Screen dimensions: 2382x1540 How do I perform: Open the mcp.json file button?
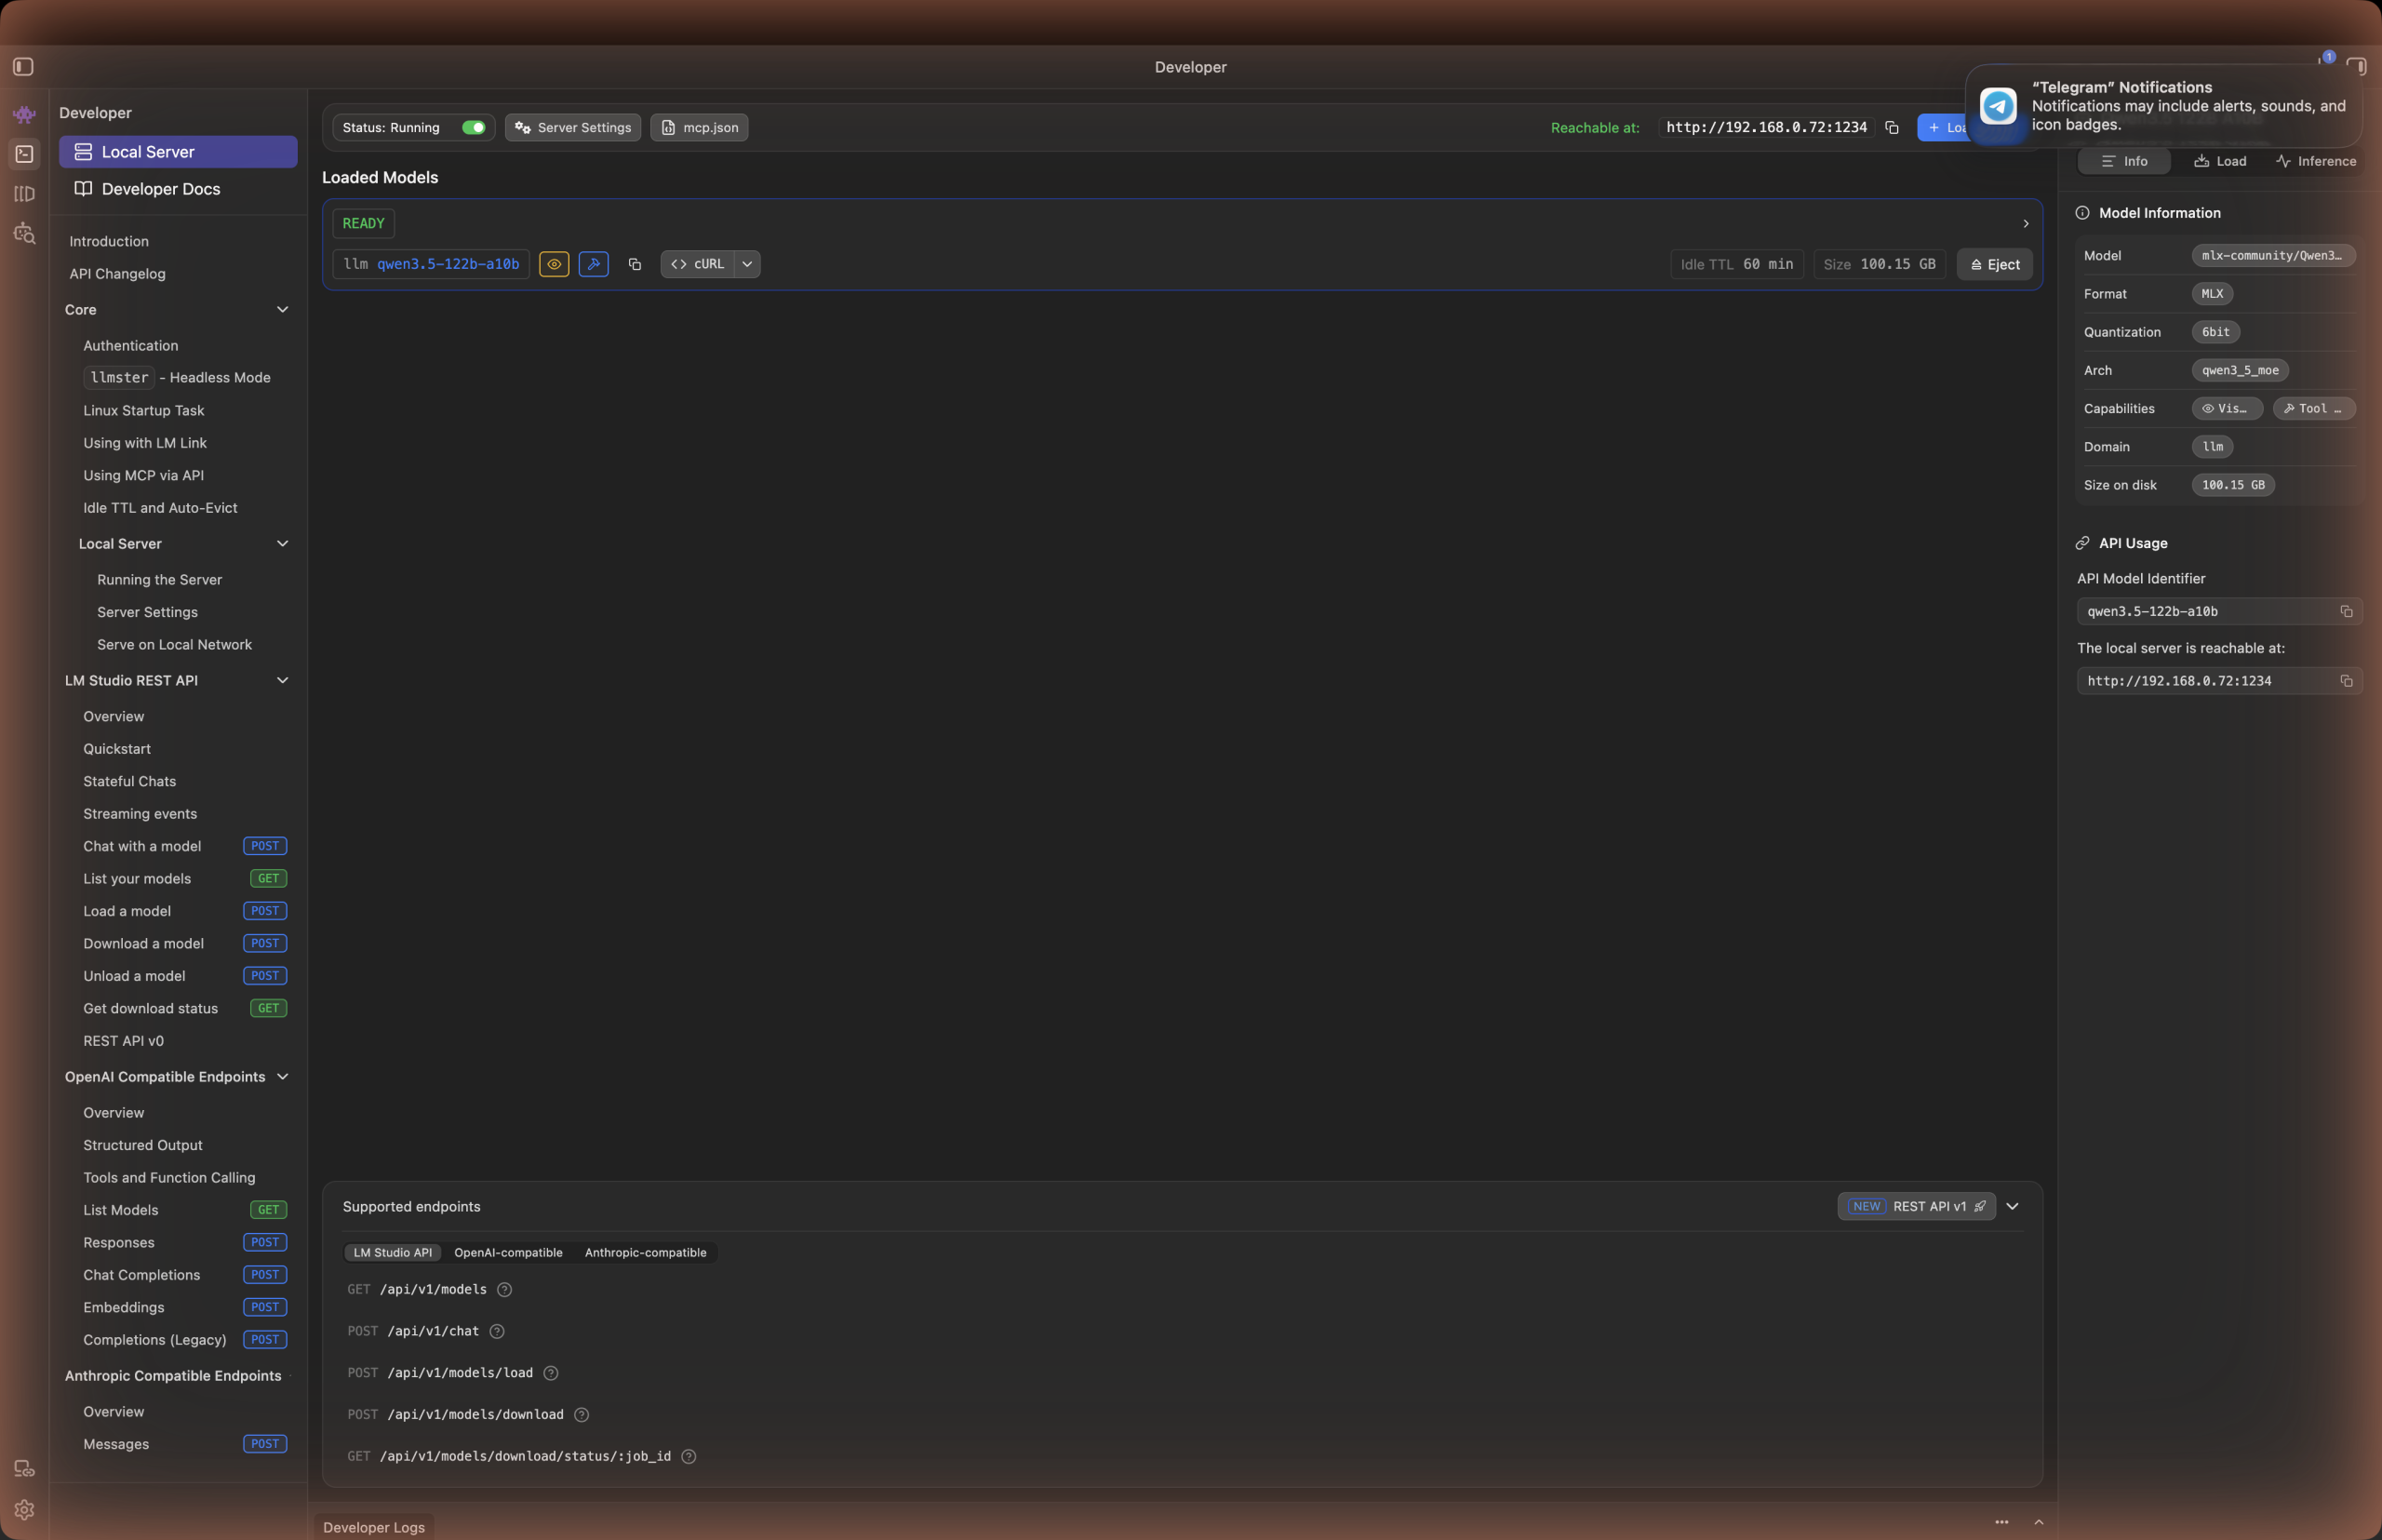tap(699, 128)
